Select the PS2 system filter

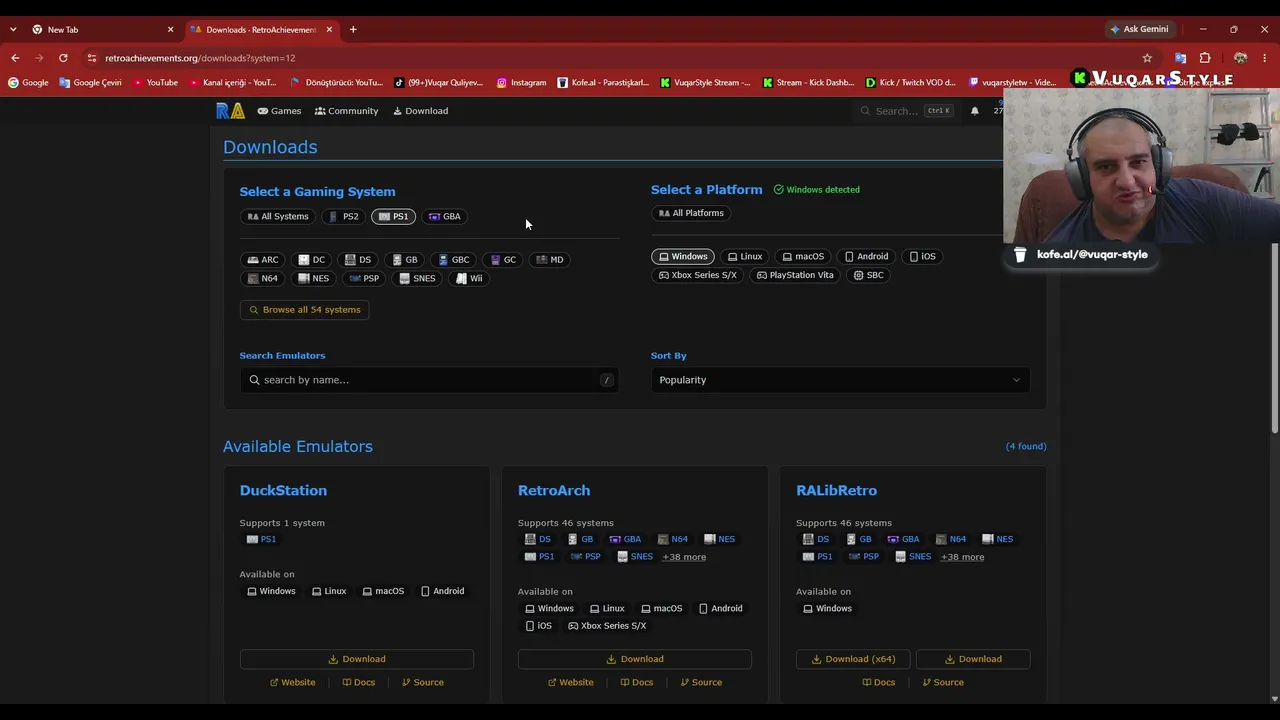point(343,216)
